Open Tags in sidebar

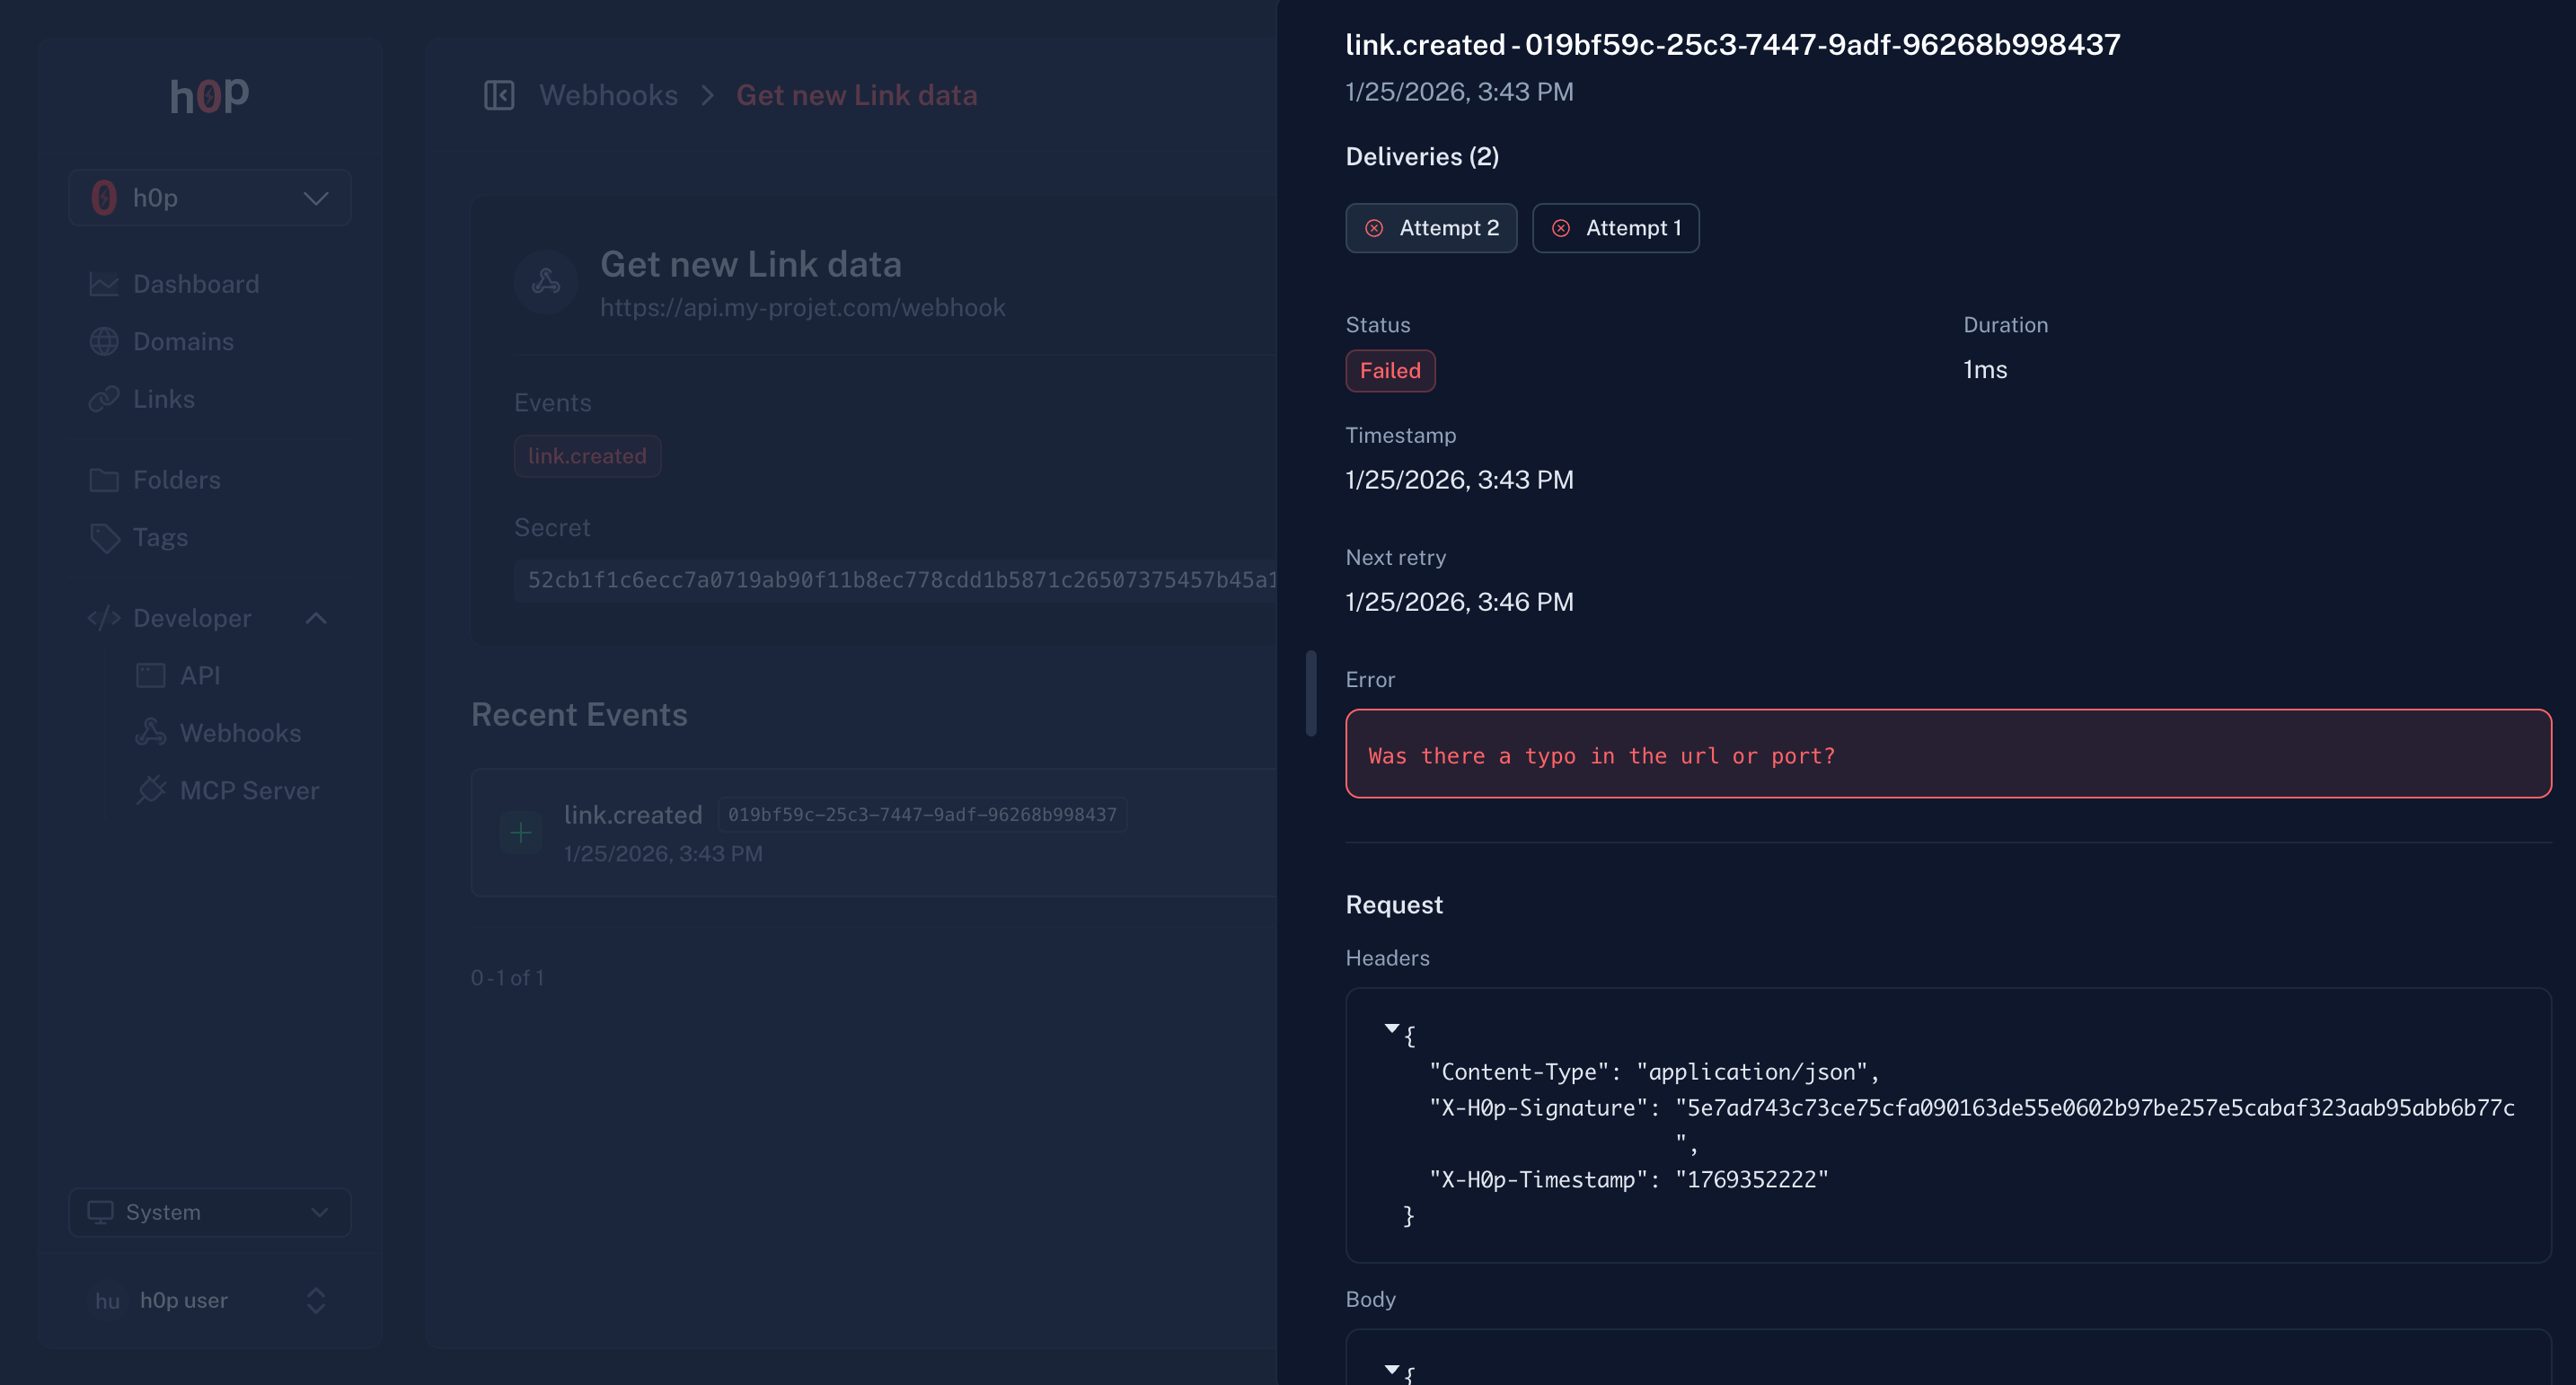pyautogui.click(x=160, y=537)
